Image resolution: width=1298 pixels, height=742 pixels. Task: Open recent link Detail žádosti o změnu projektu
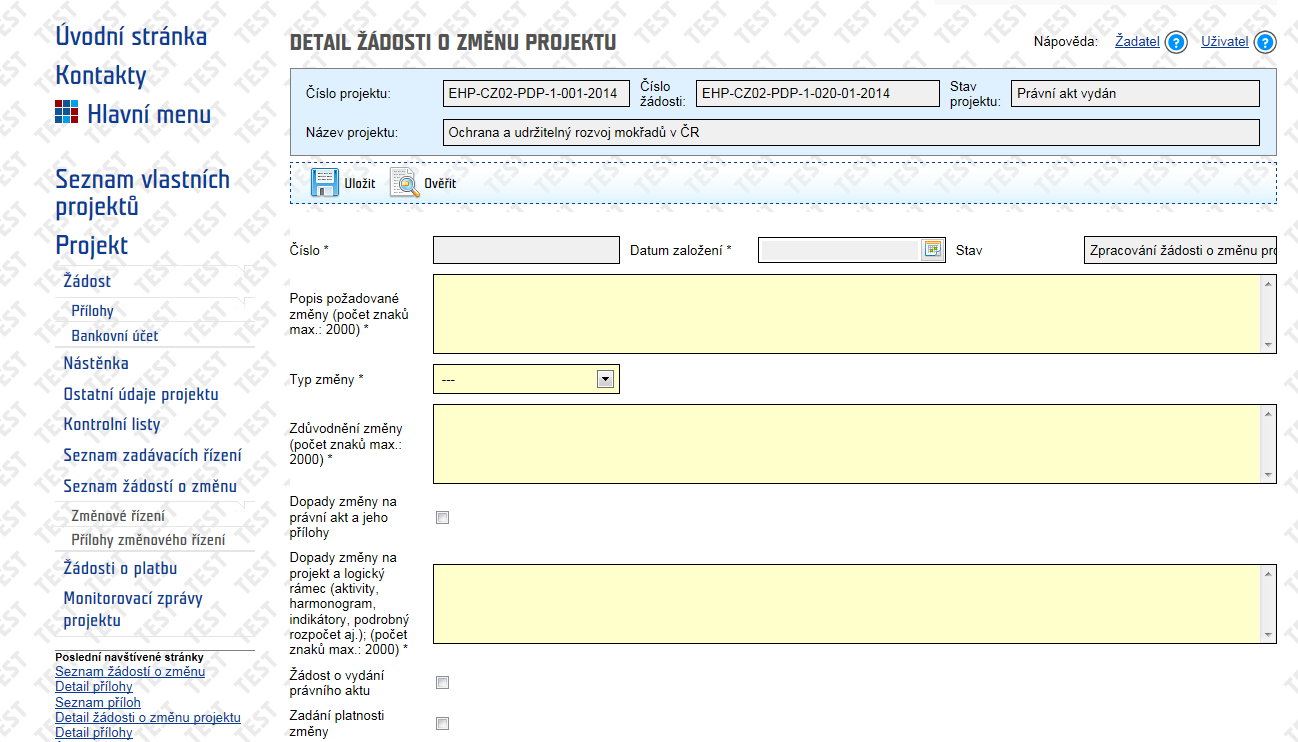[148, 717]
